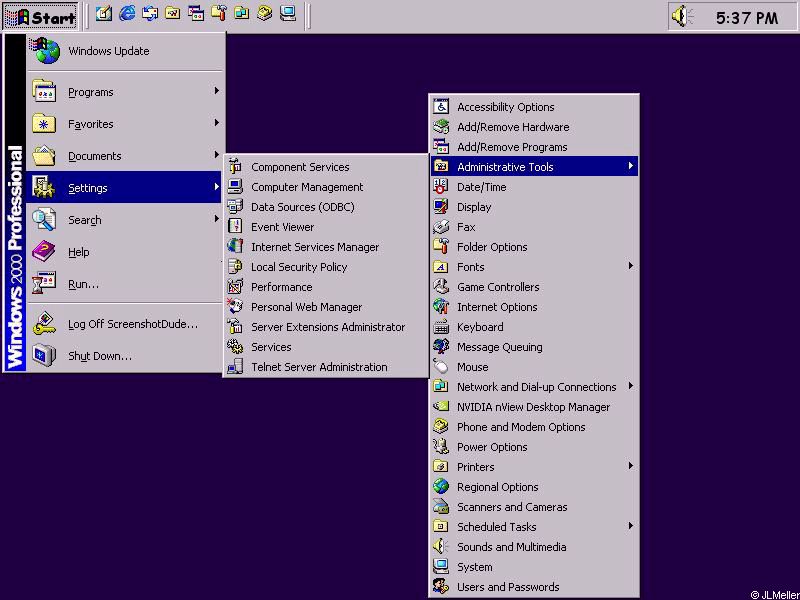Expand Printers submenu arrow

click(631, 466)
